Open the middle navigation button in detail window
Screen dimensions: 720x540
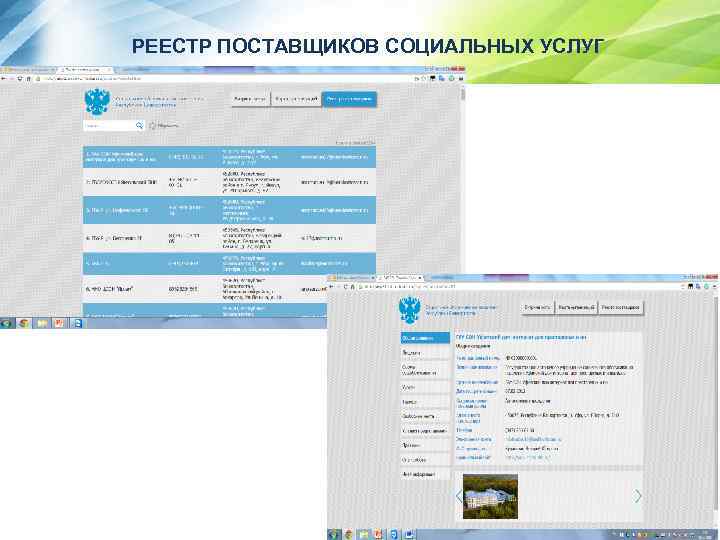point(576,307)
